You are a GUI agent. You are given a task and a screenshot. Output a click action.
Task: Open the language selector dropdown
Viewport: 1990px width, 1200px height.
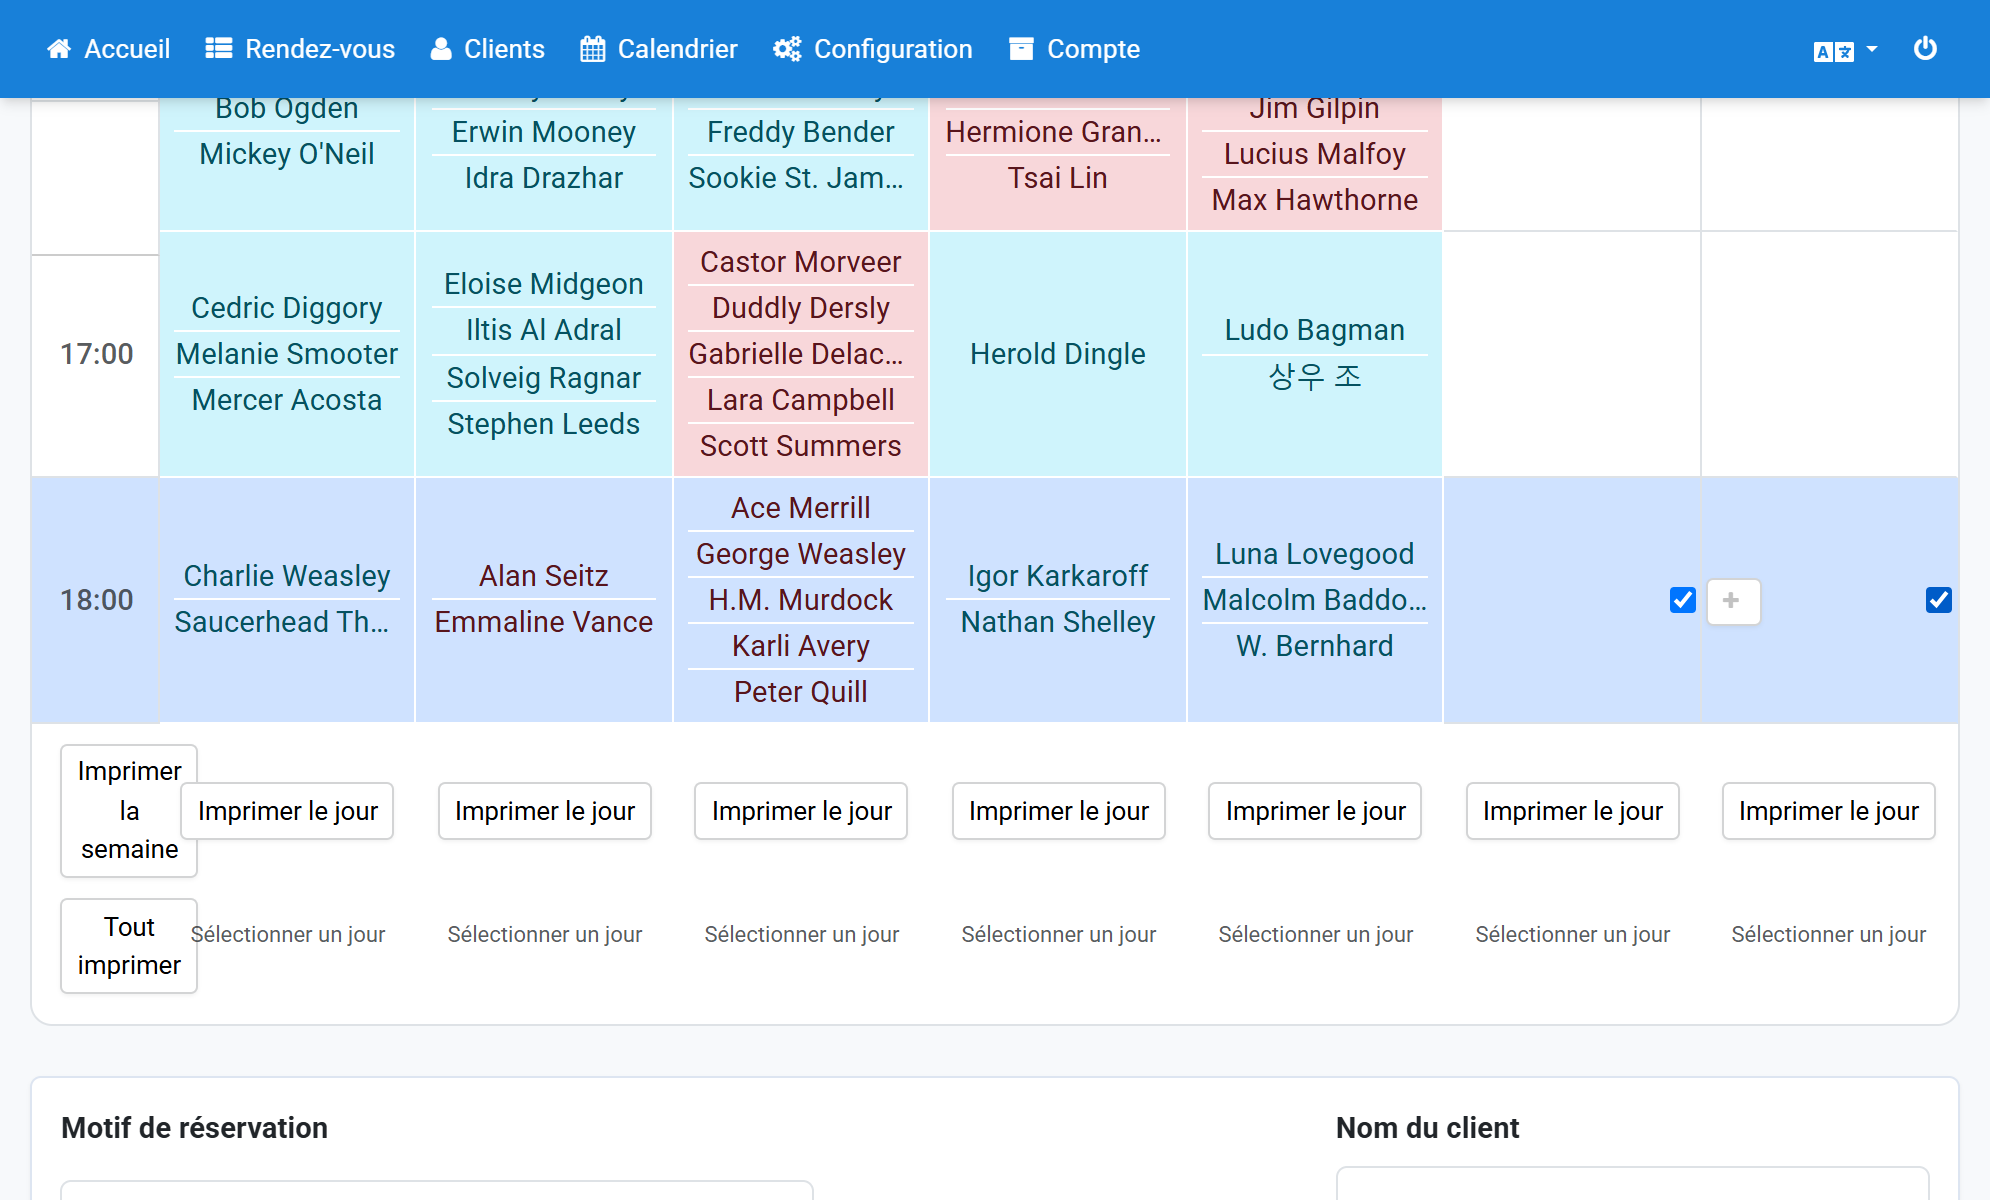point(1845,50)
